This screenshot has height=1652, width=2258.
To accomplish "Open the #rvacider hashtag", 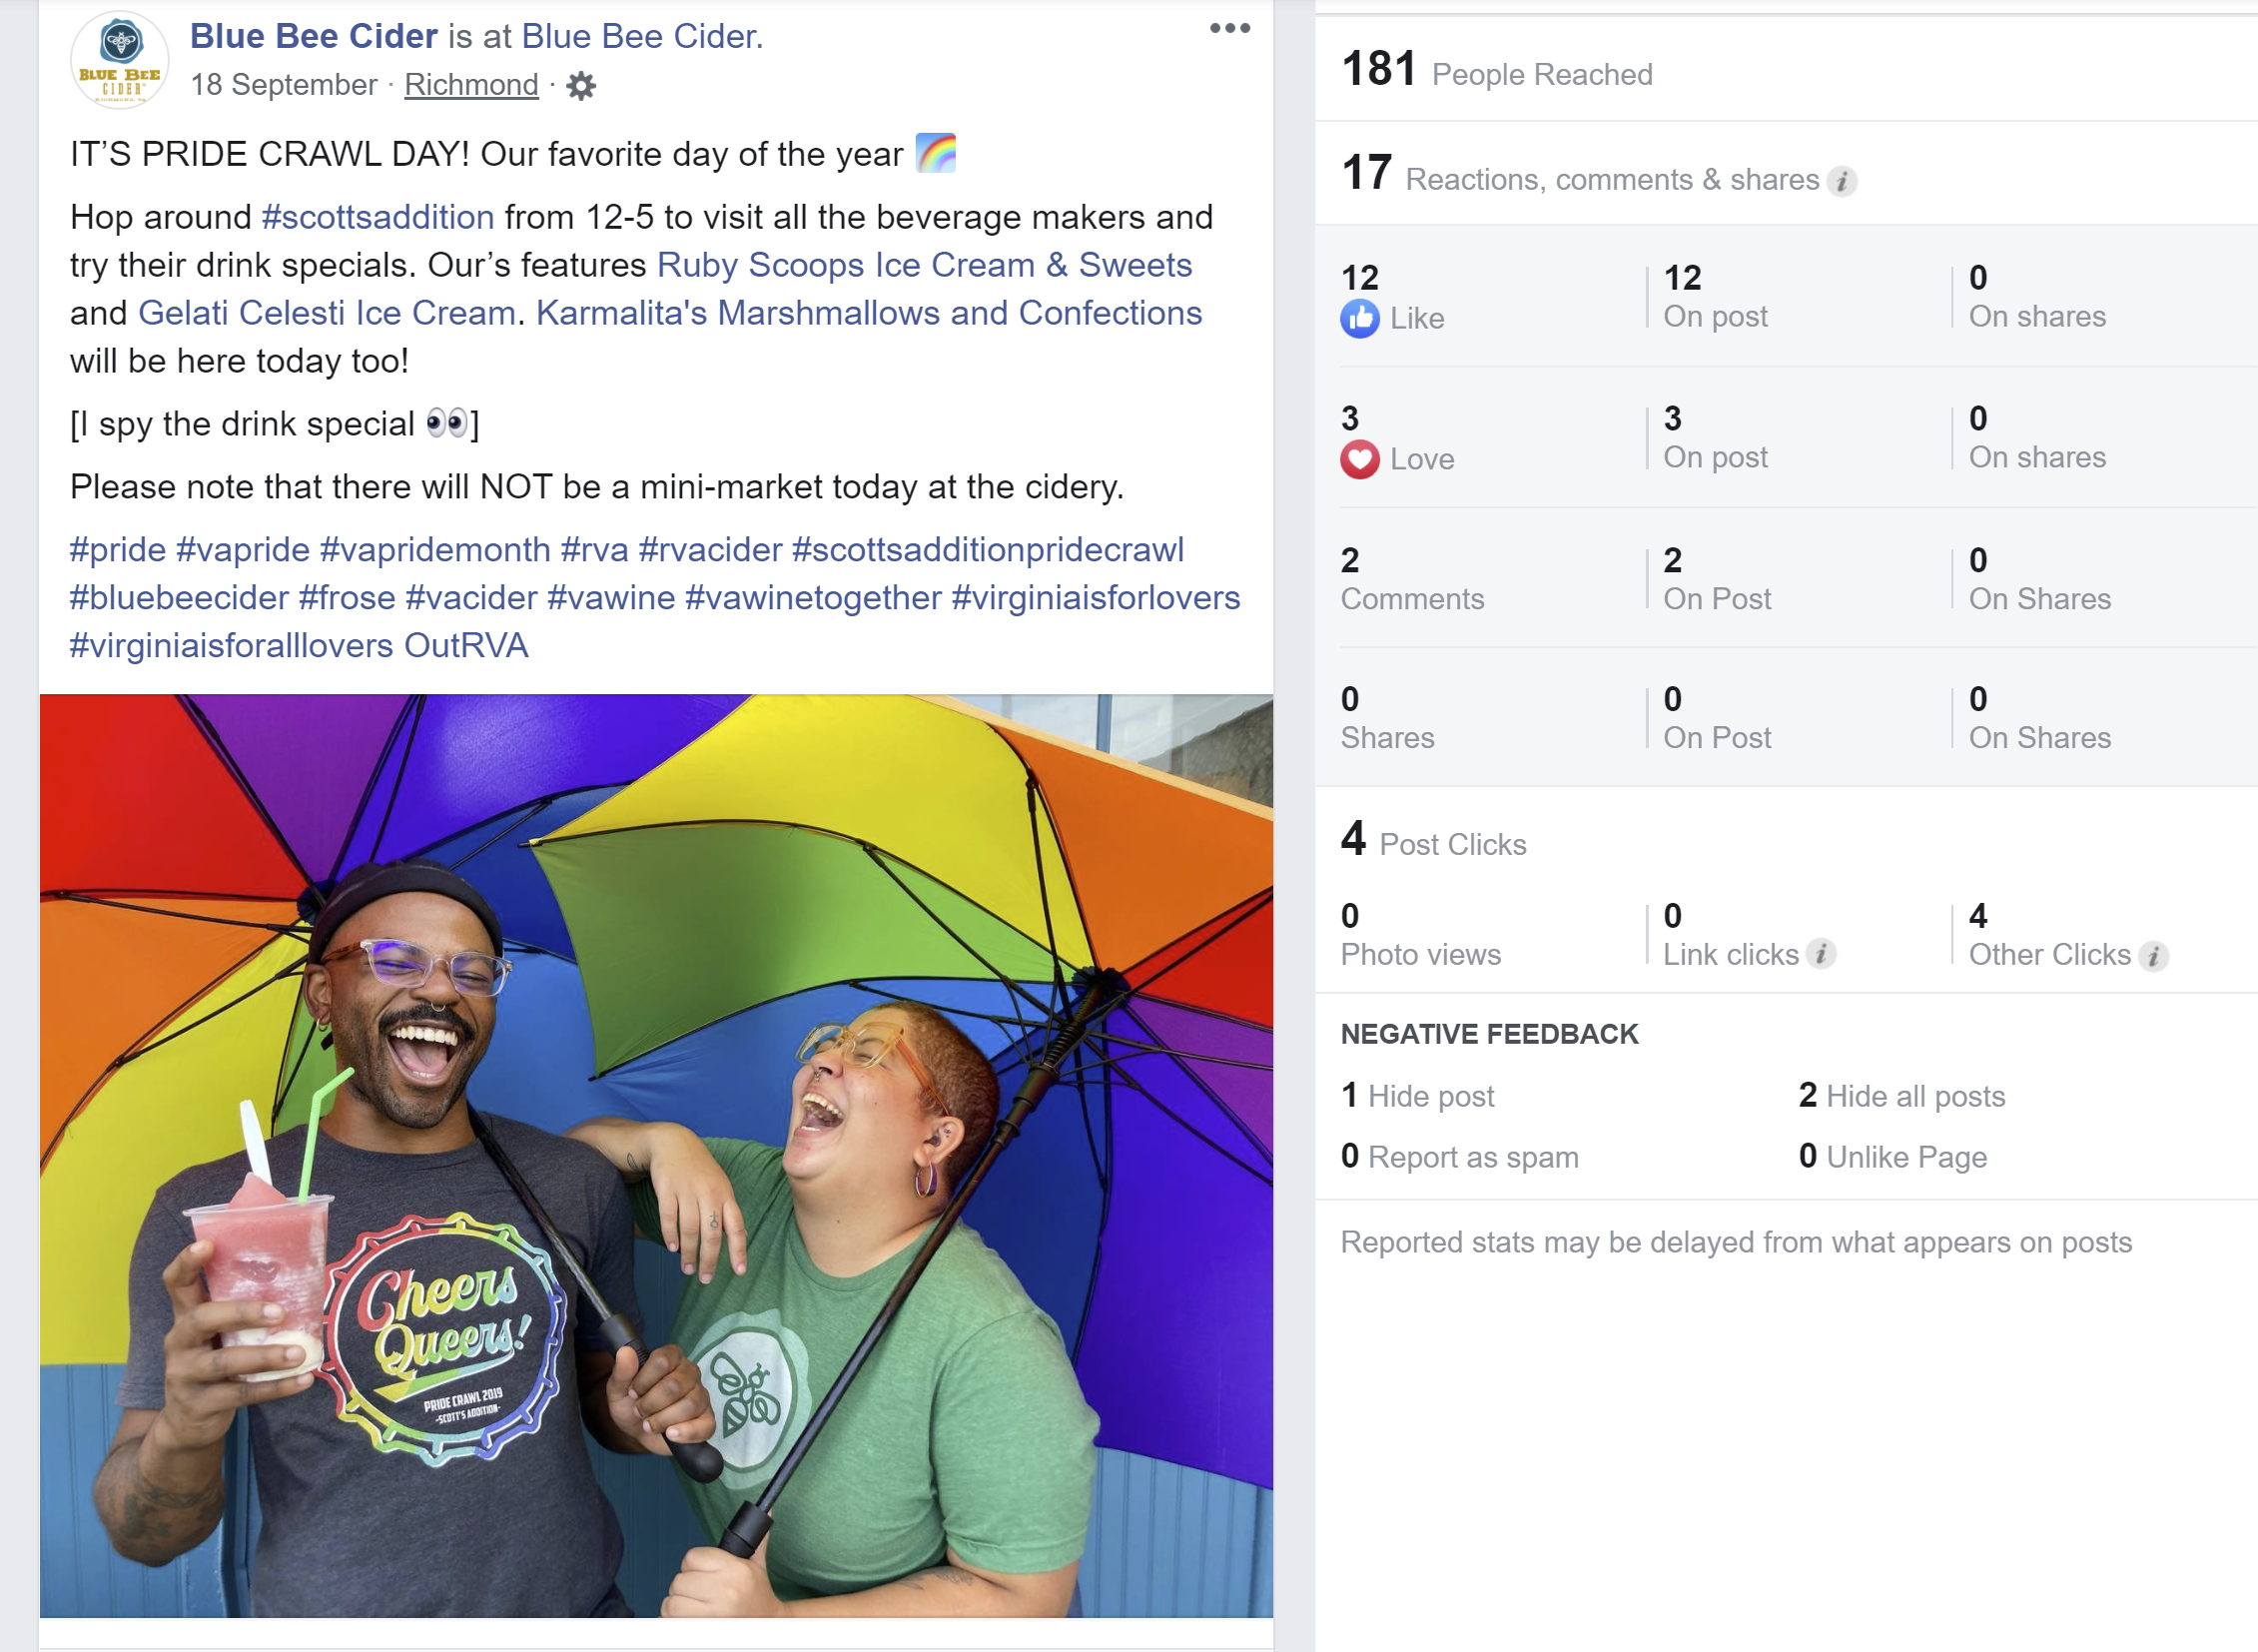I will click(710, 550).
